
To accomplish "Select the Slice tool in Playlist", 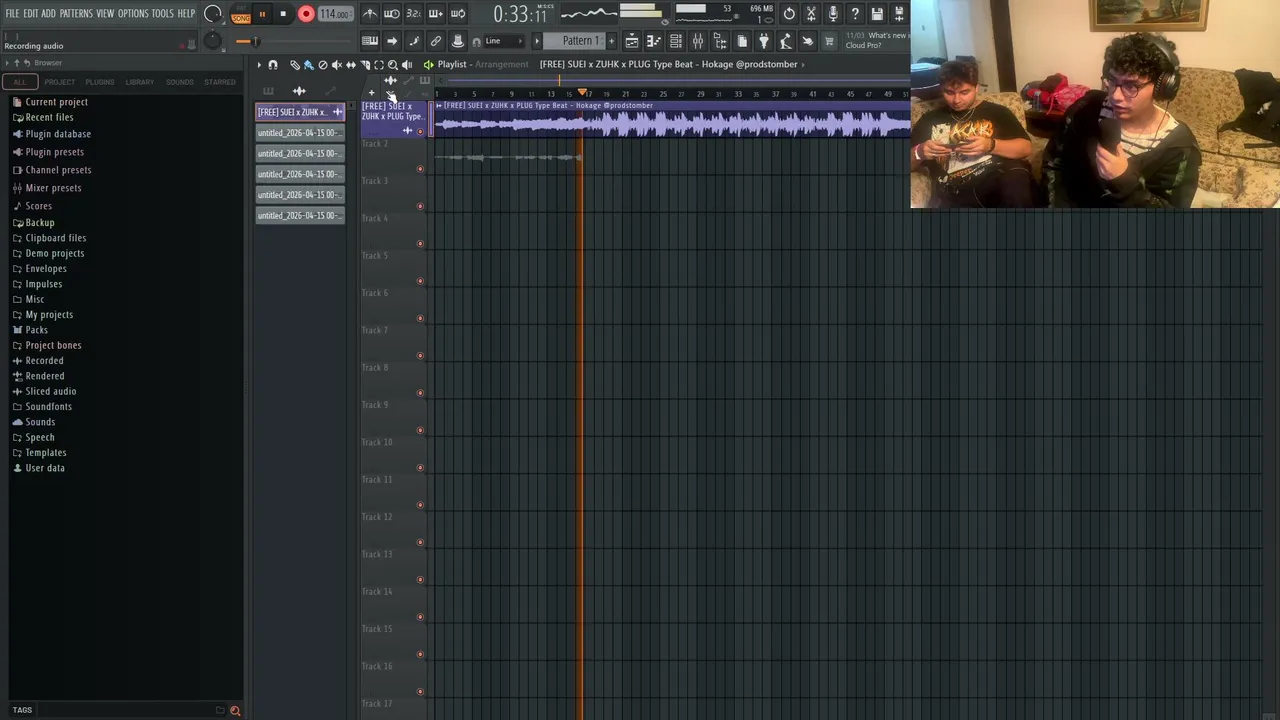I will point(365,64).
